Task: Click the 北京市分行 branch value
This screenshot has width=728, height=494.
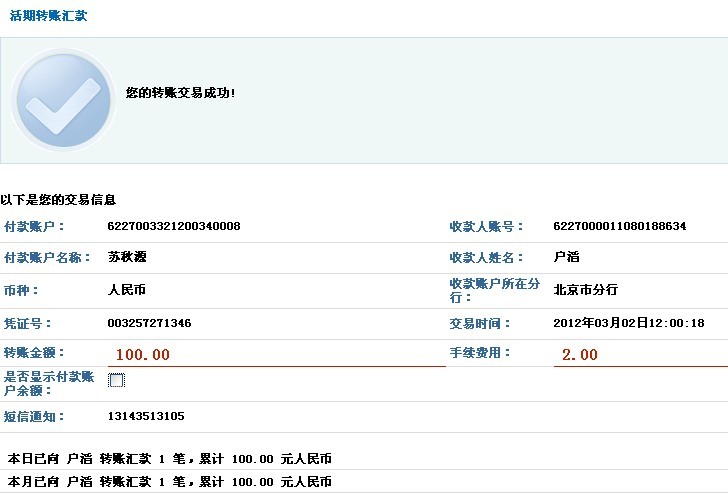Action: coord(585,289)
